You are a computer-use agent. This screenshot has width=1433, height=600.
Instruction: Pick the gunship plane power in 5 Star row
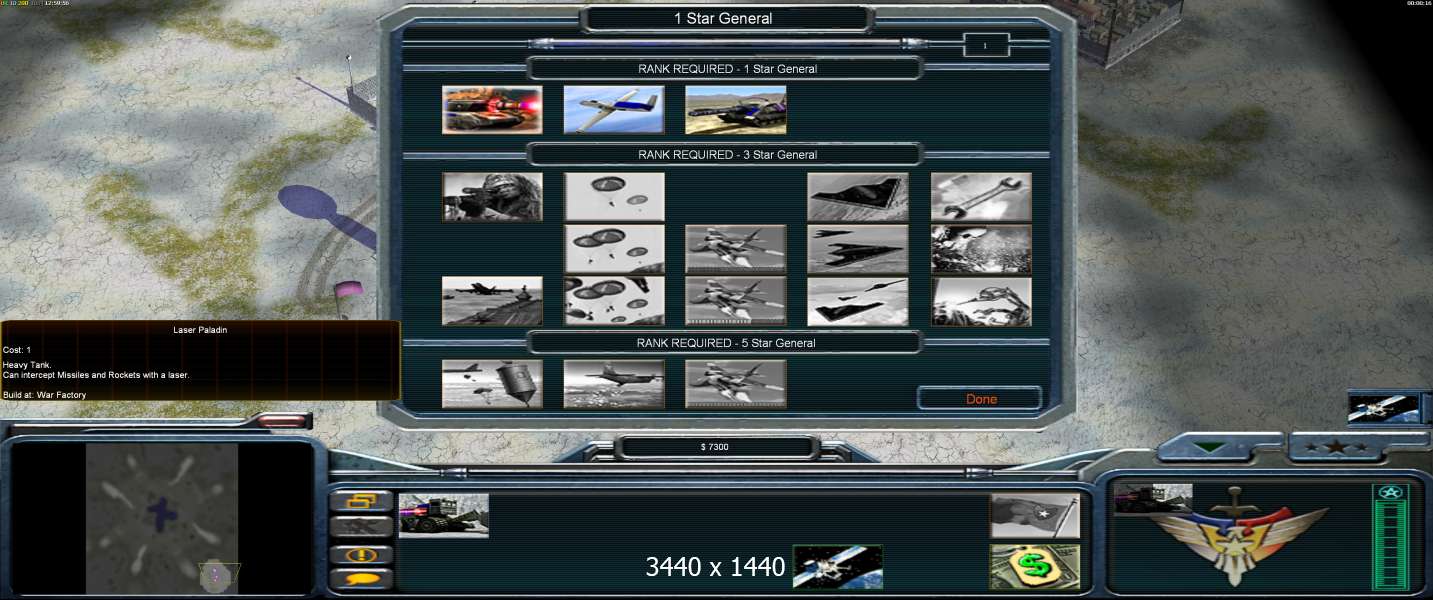(x=614, y=384)
